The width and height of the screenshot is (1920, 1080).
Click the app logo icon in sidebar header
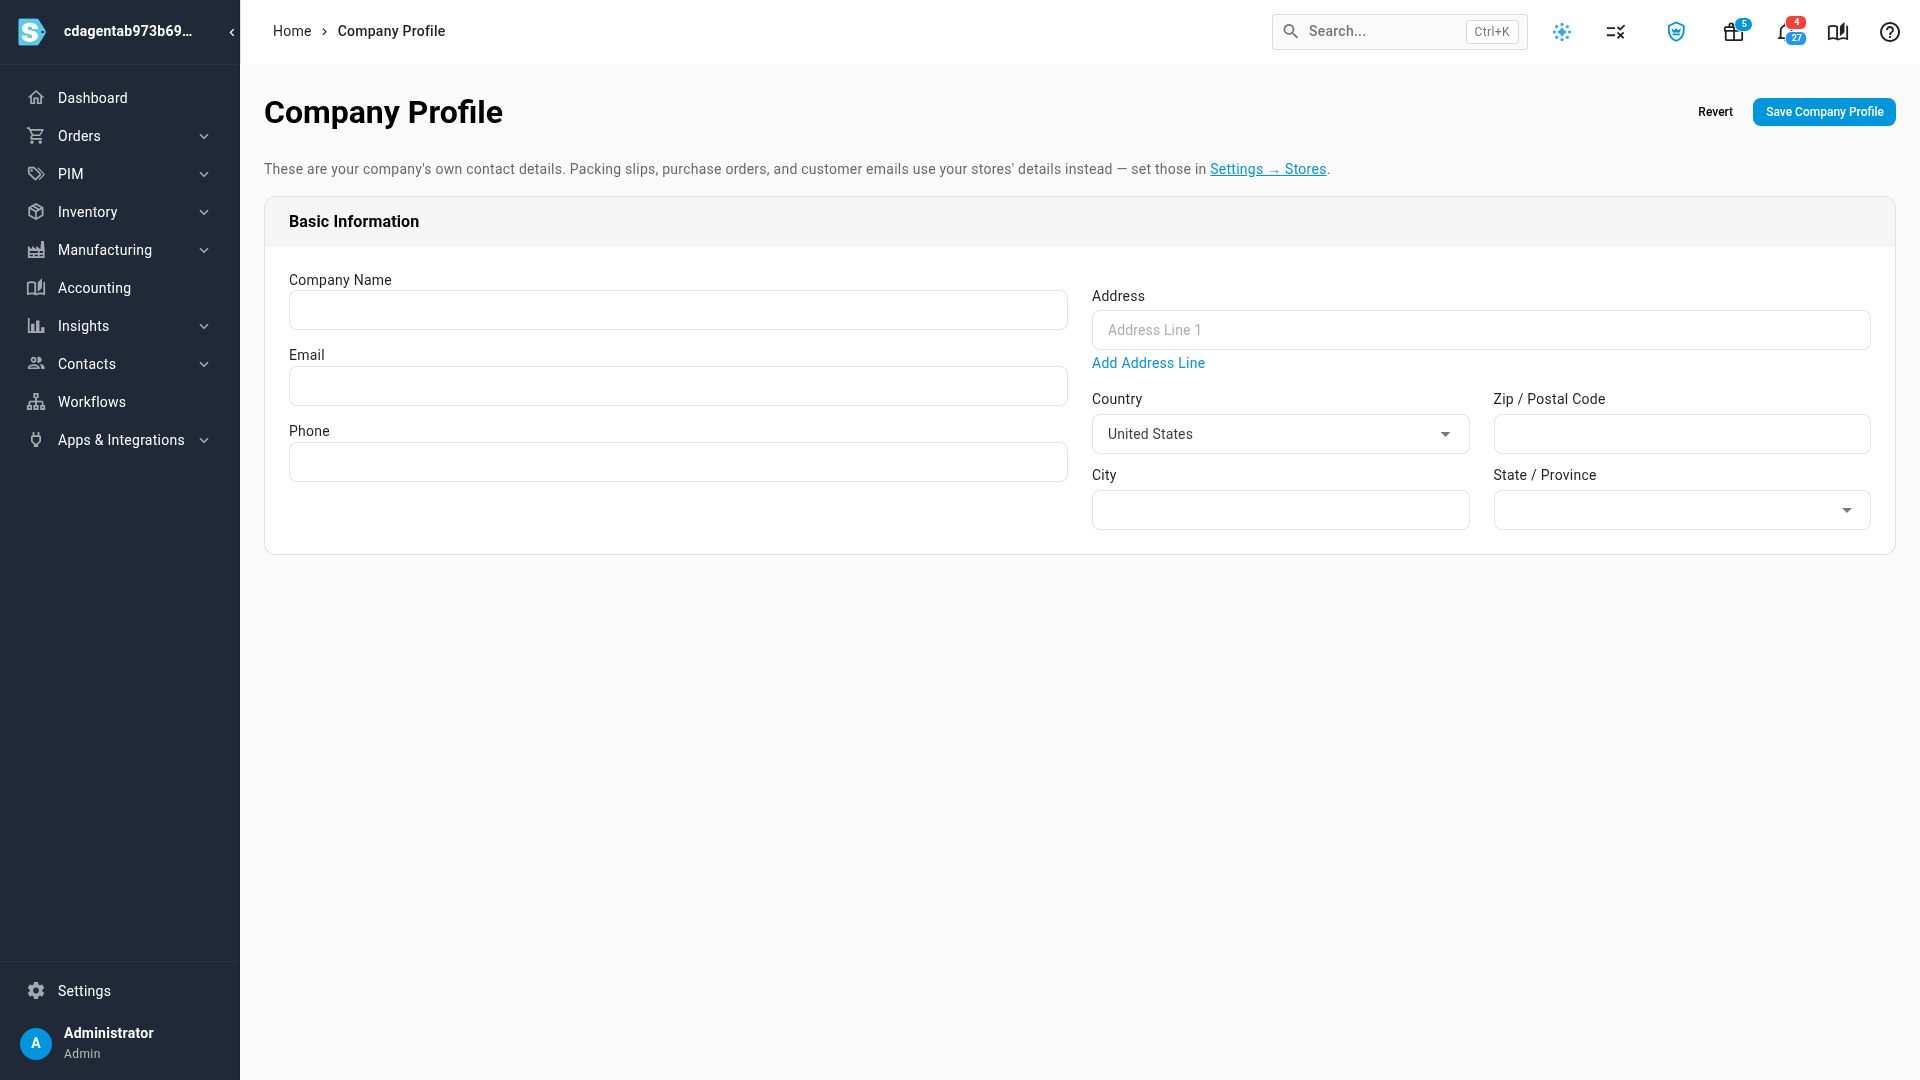pos(32,32)
